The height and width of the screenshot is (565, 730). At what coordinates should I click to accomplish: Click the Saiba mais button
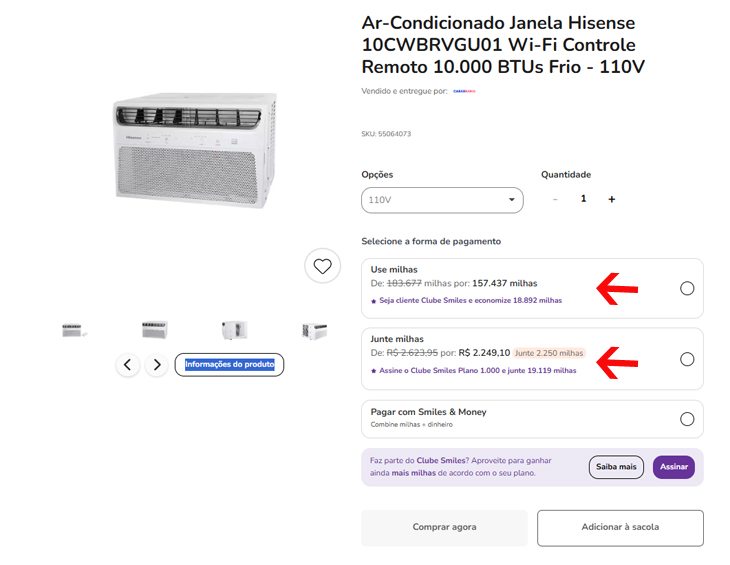point(616,467)
